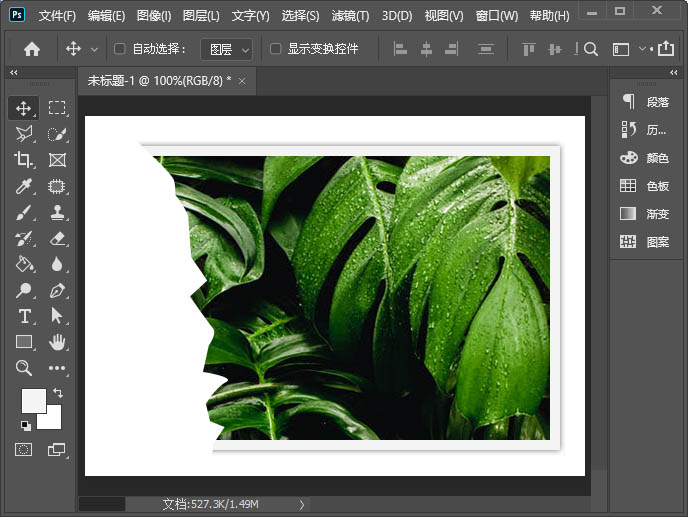Open the 图像(I) menu
This screenshot has width=688, height=517.
pyautogui.click(x=153, y=16)
